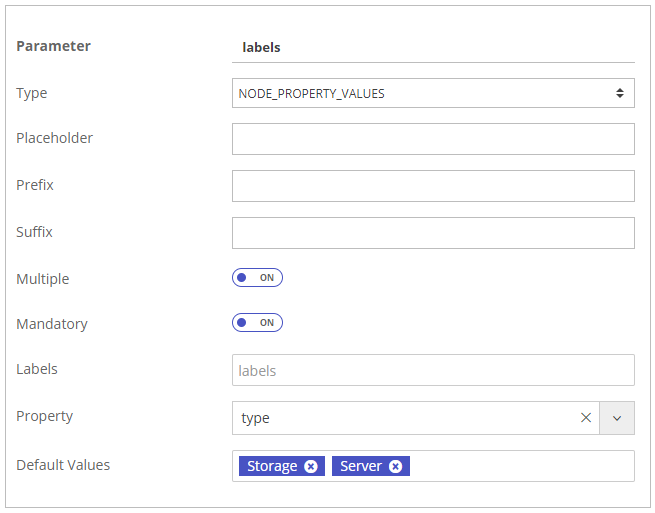Select the Storage tag text
This screenshot has height=513, width=655.
272,467
